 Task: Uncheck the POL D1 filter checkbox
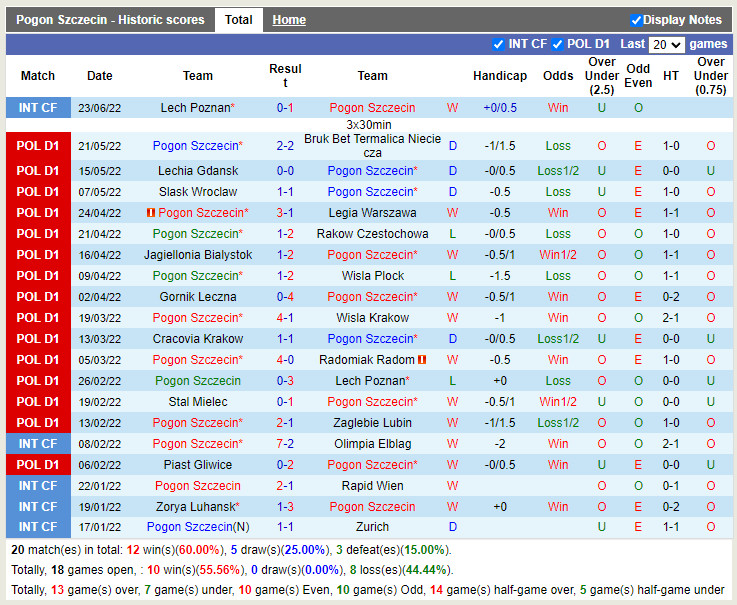(558, 44)
